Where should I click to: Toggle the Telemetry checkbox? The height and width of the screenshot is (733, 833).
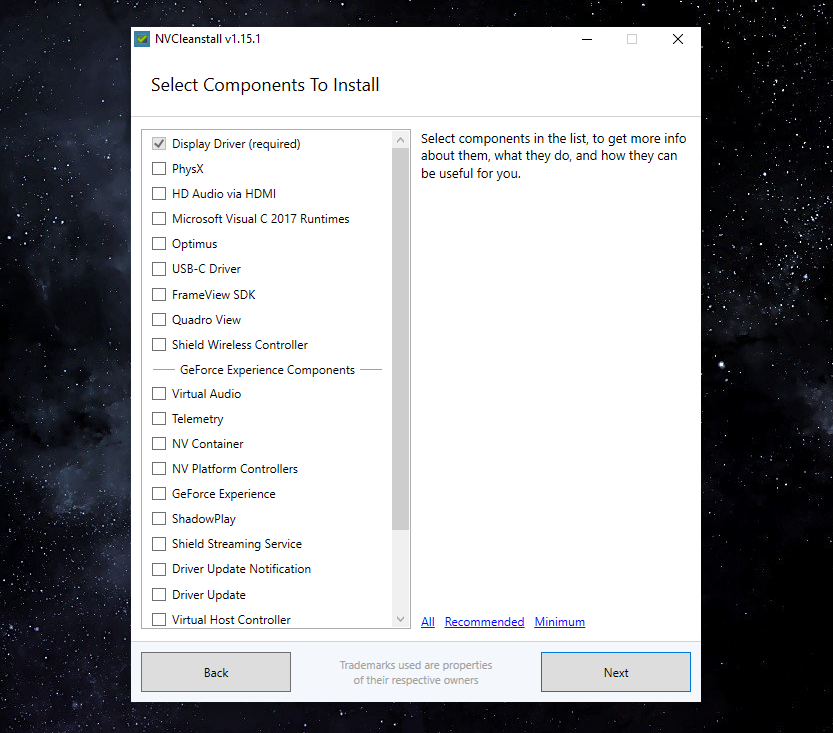159,419
